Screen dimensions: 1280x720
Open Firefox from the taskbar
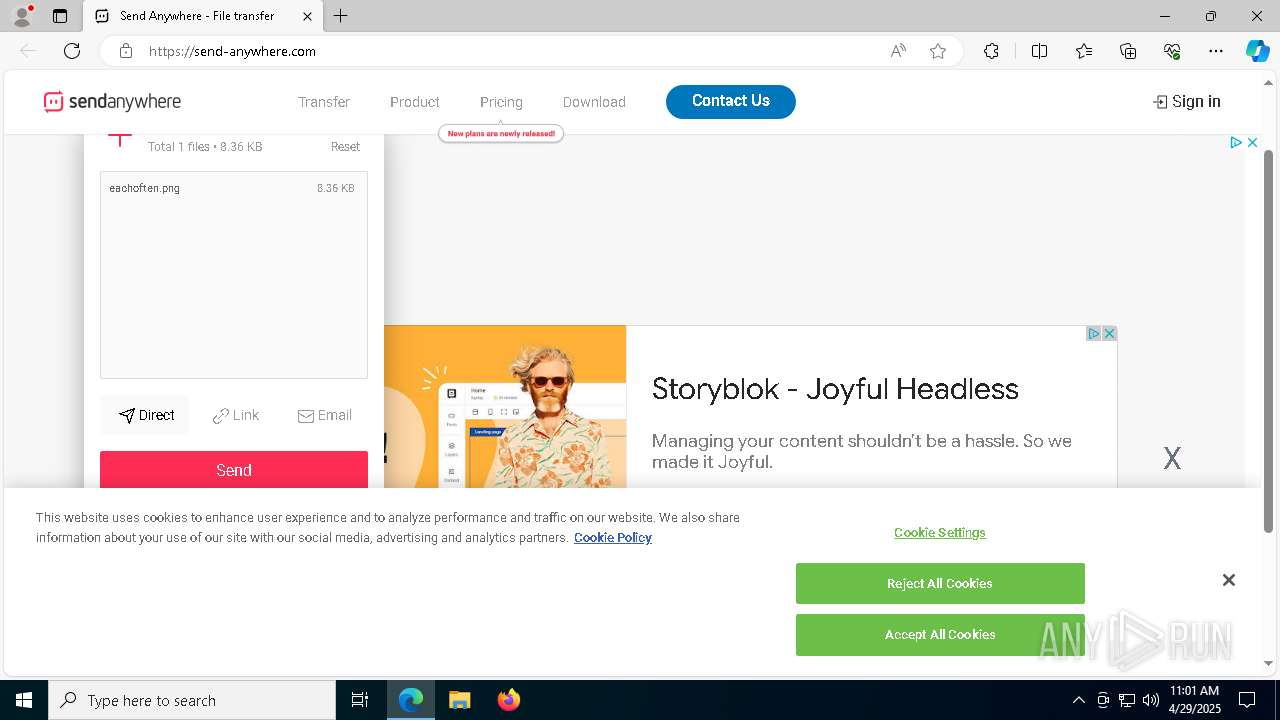(508, 700)
